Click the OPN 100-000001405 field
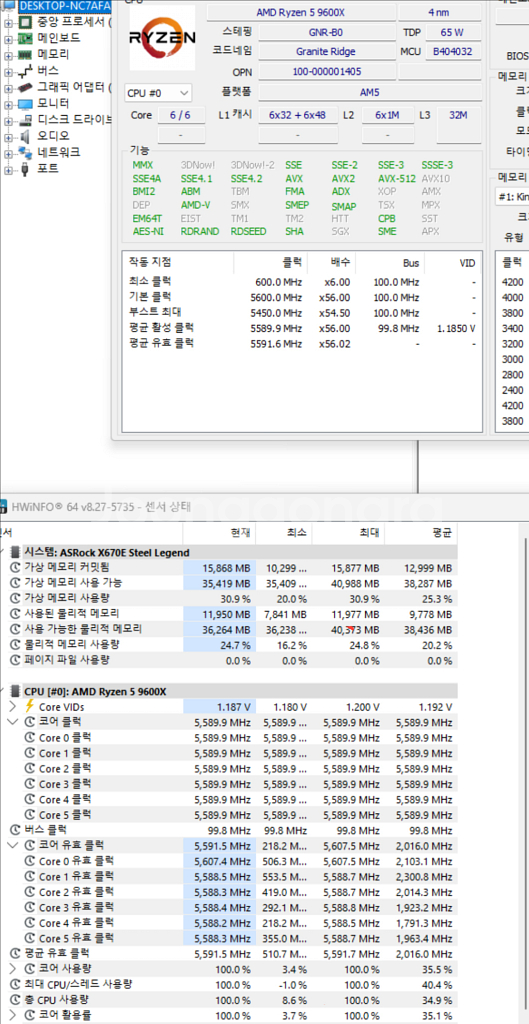The height and width of the screenshot is (1024, 529). [x=327, y=71]
